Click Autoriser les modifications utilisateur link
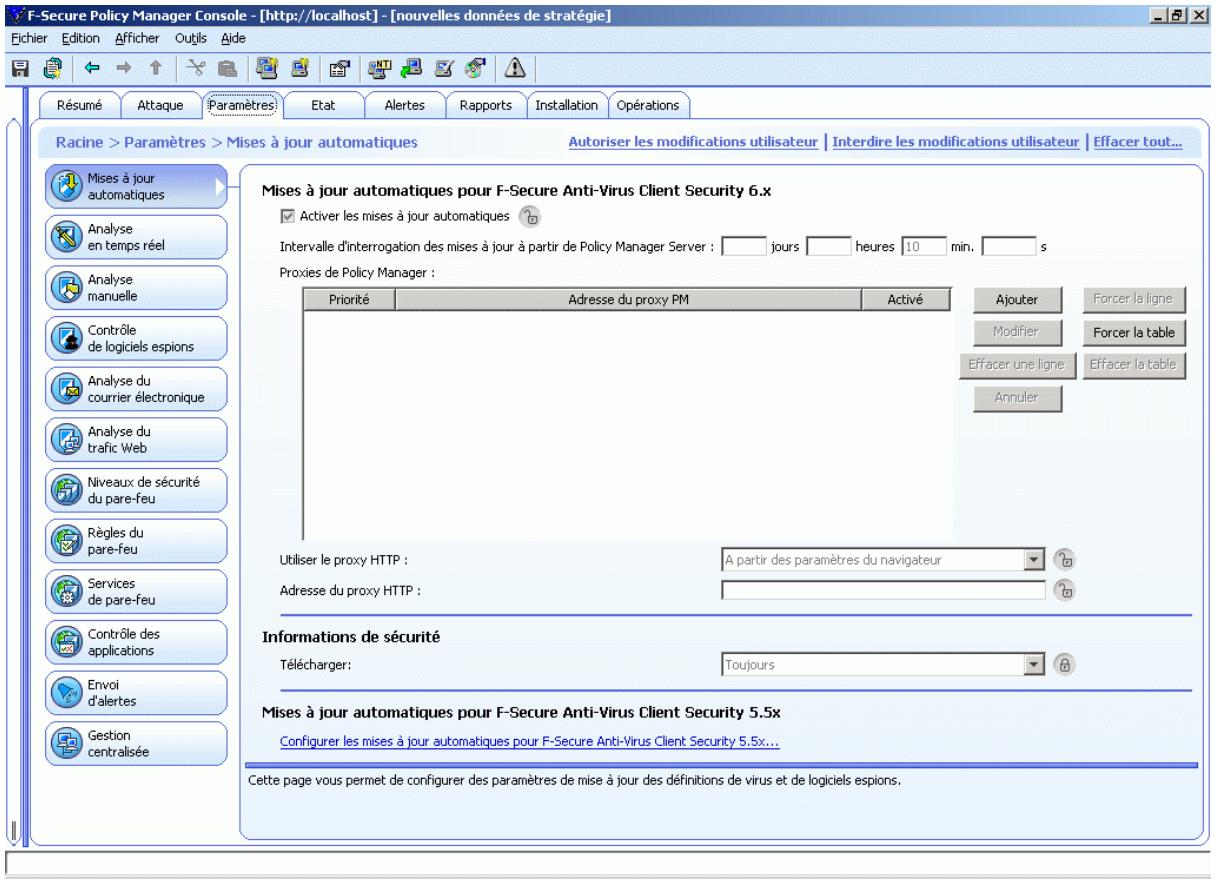 (693, 142)
